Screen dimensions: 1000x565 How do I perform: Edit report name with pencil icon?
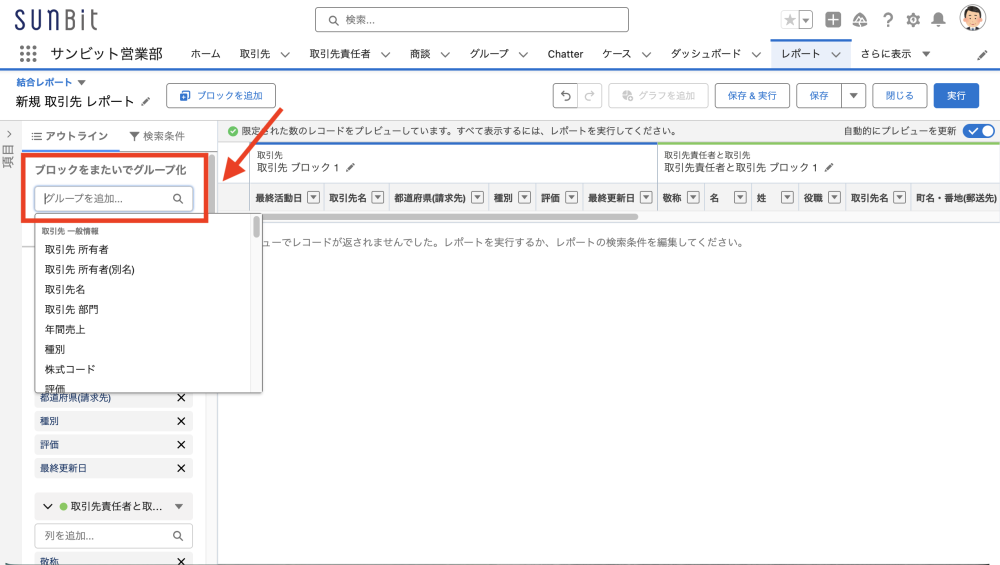tap(147, 102)
